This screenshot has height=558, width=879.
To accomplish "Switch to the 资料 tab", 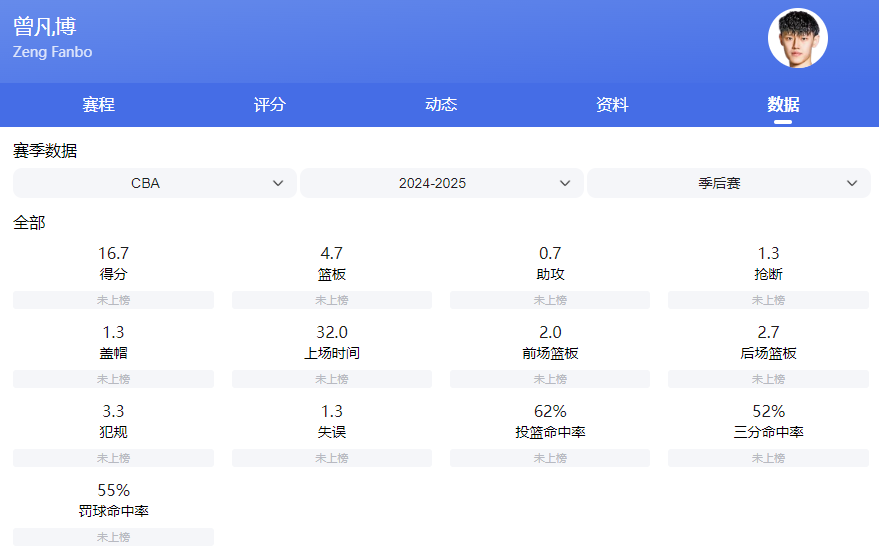I will 612,104.
